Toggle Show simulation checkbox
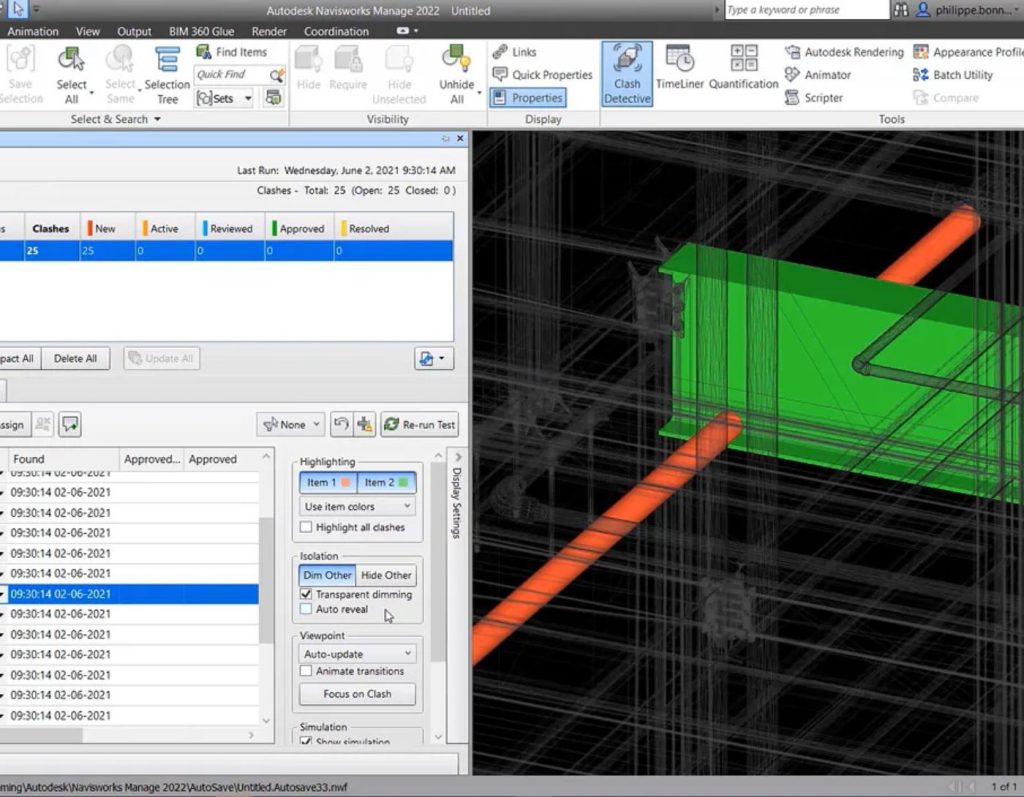Screen dimensions: 1024x797 pyautogui.click(x=306, y=741)
